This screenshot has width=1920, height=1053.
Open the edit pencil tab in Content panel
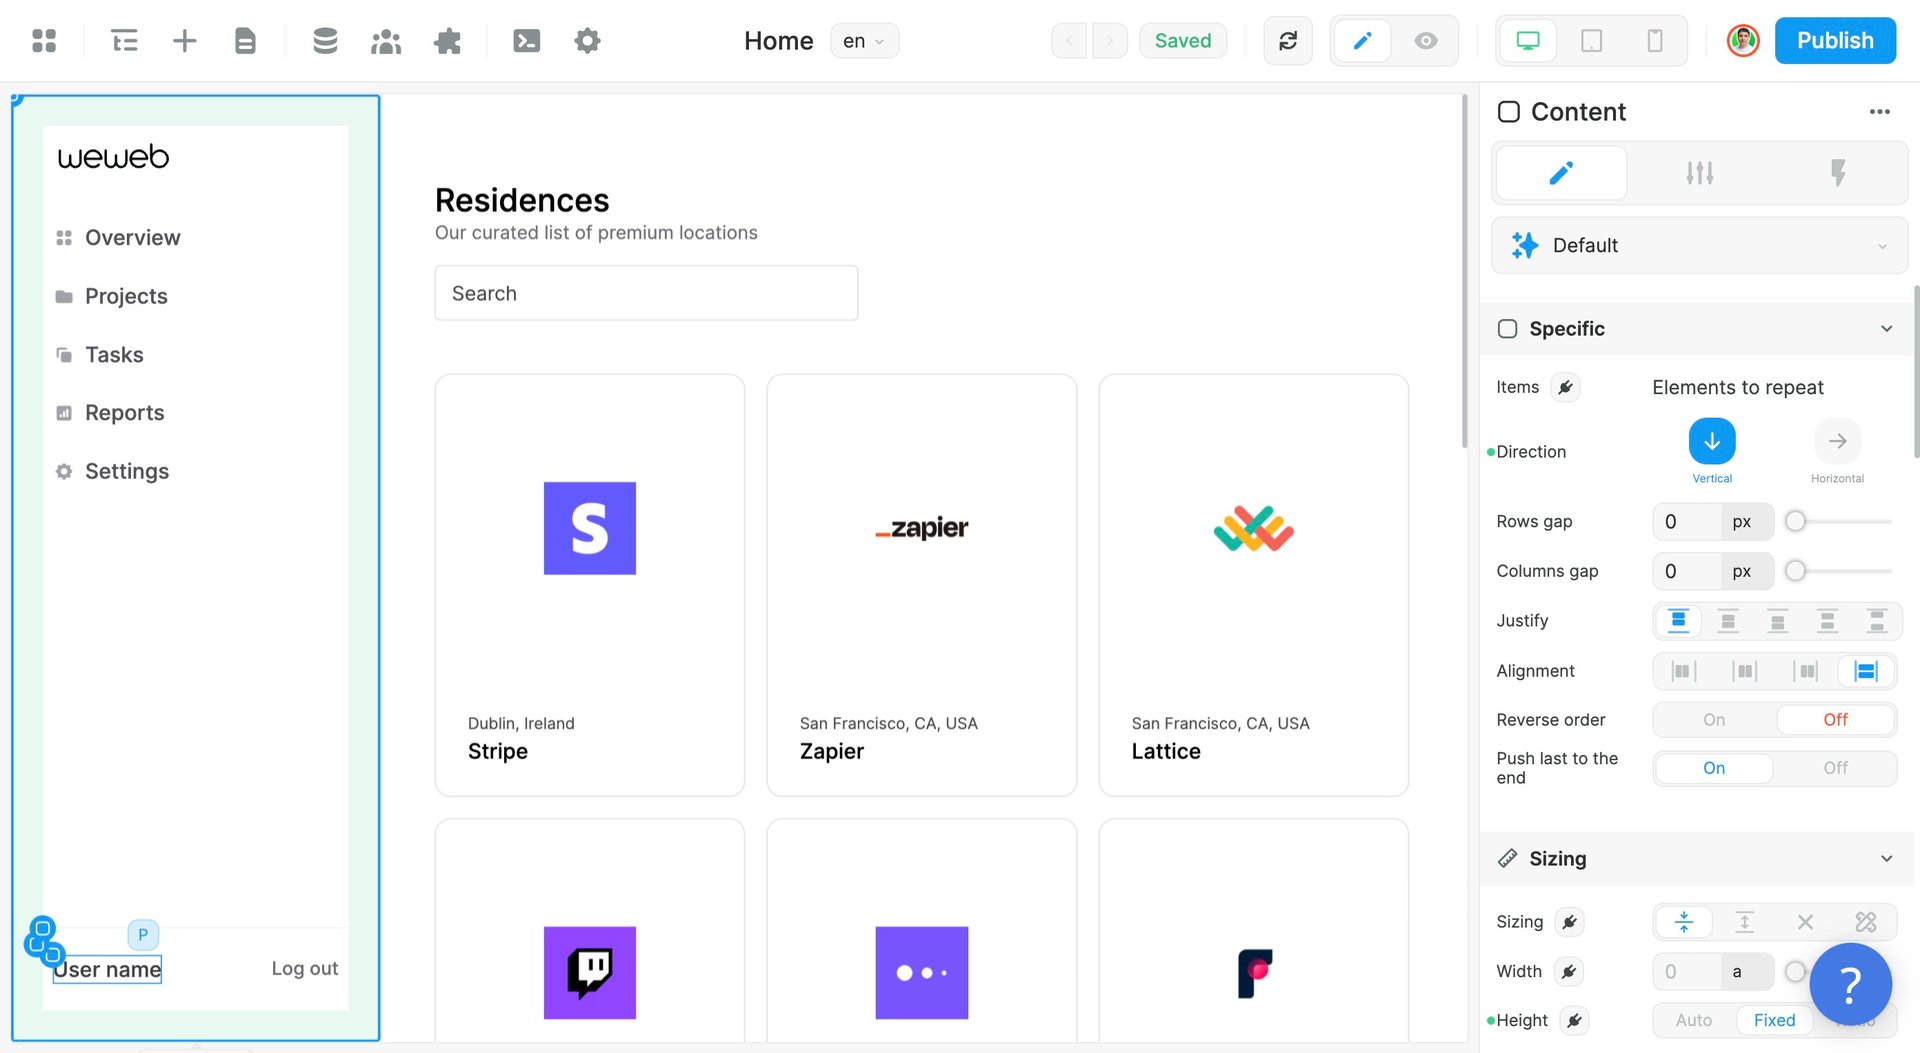click(1561, 173)
